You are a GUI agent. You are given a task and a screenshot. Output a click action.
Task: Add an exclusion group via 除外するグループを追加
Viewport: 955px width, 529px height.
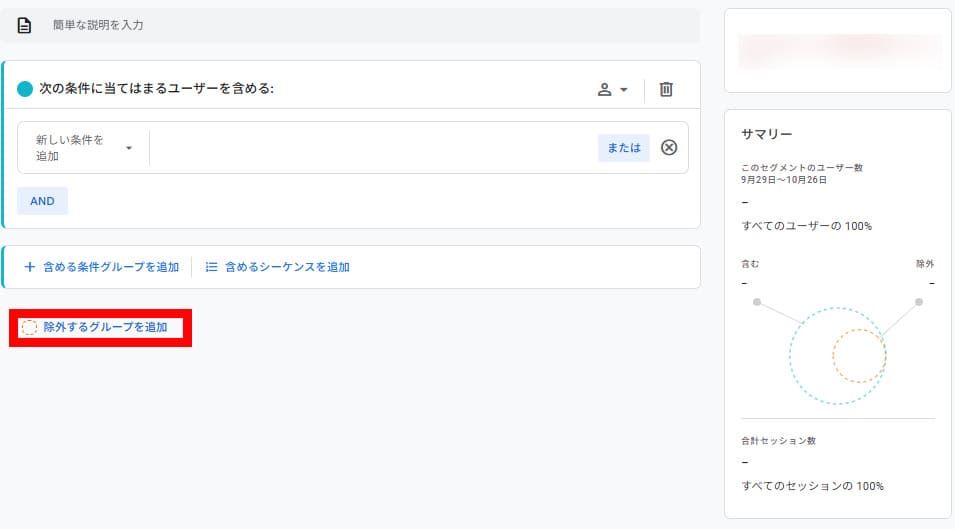coord(105,327)
